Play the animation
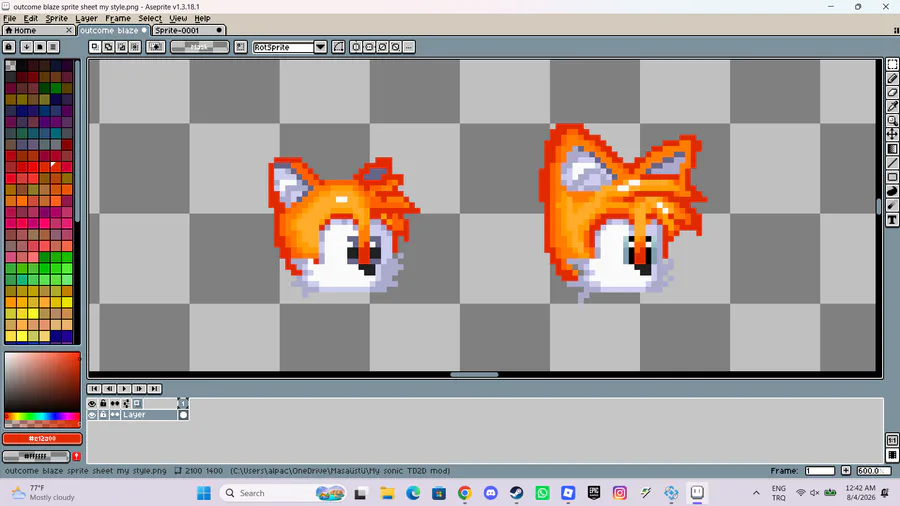Viewport: 900px width, 506px height. [124, 388]
